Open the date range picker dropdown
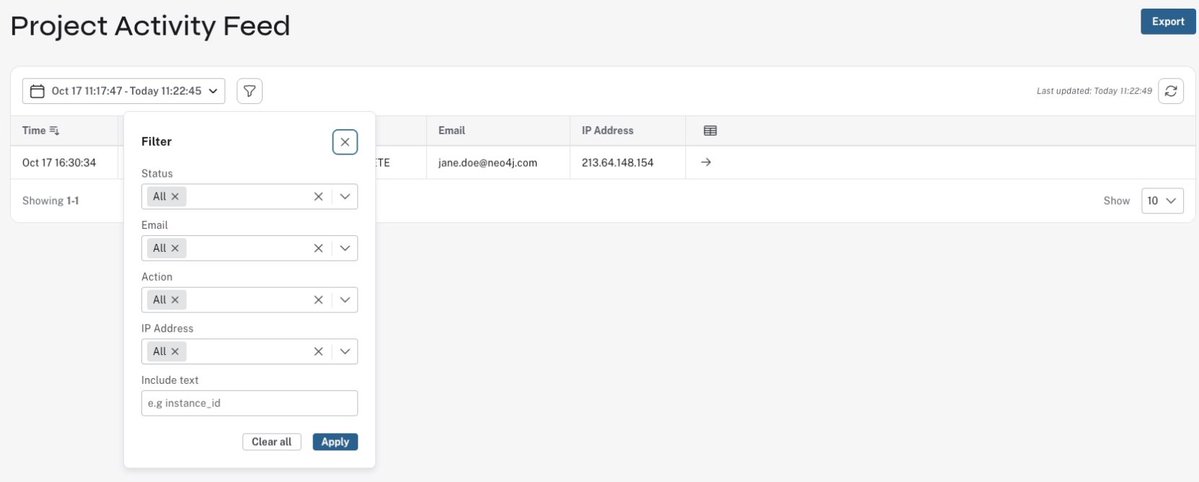 point(124,91)
